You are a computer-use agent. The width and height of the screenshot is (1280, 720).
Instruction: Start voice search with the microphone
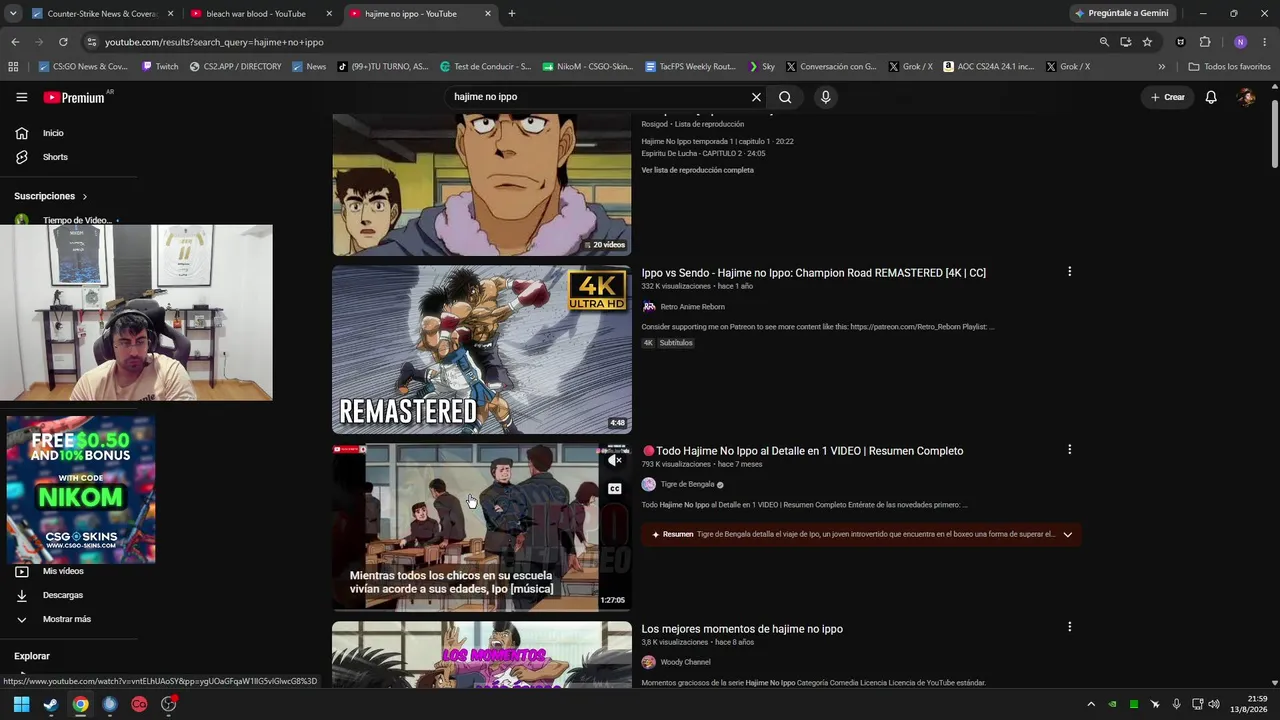point(825,97)
